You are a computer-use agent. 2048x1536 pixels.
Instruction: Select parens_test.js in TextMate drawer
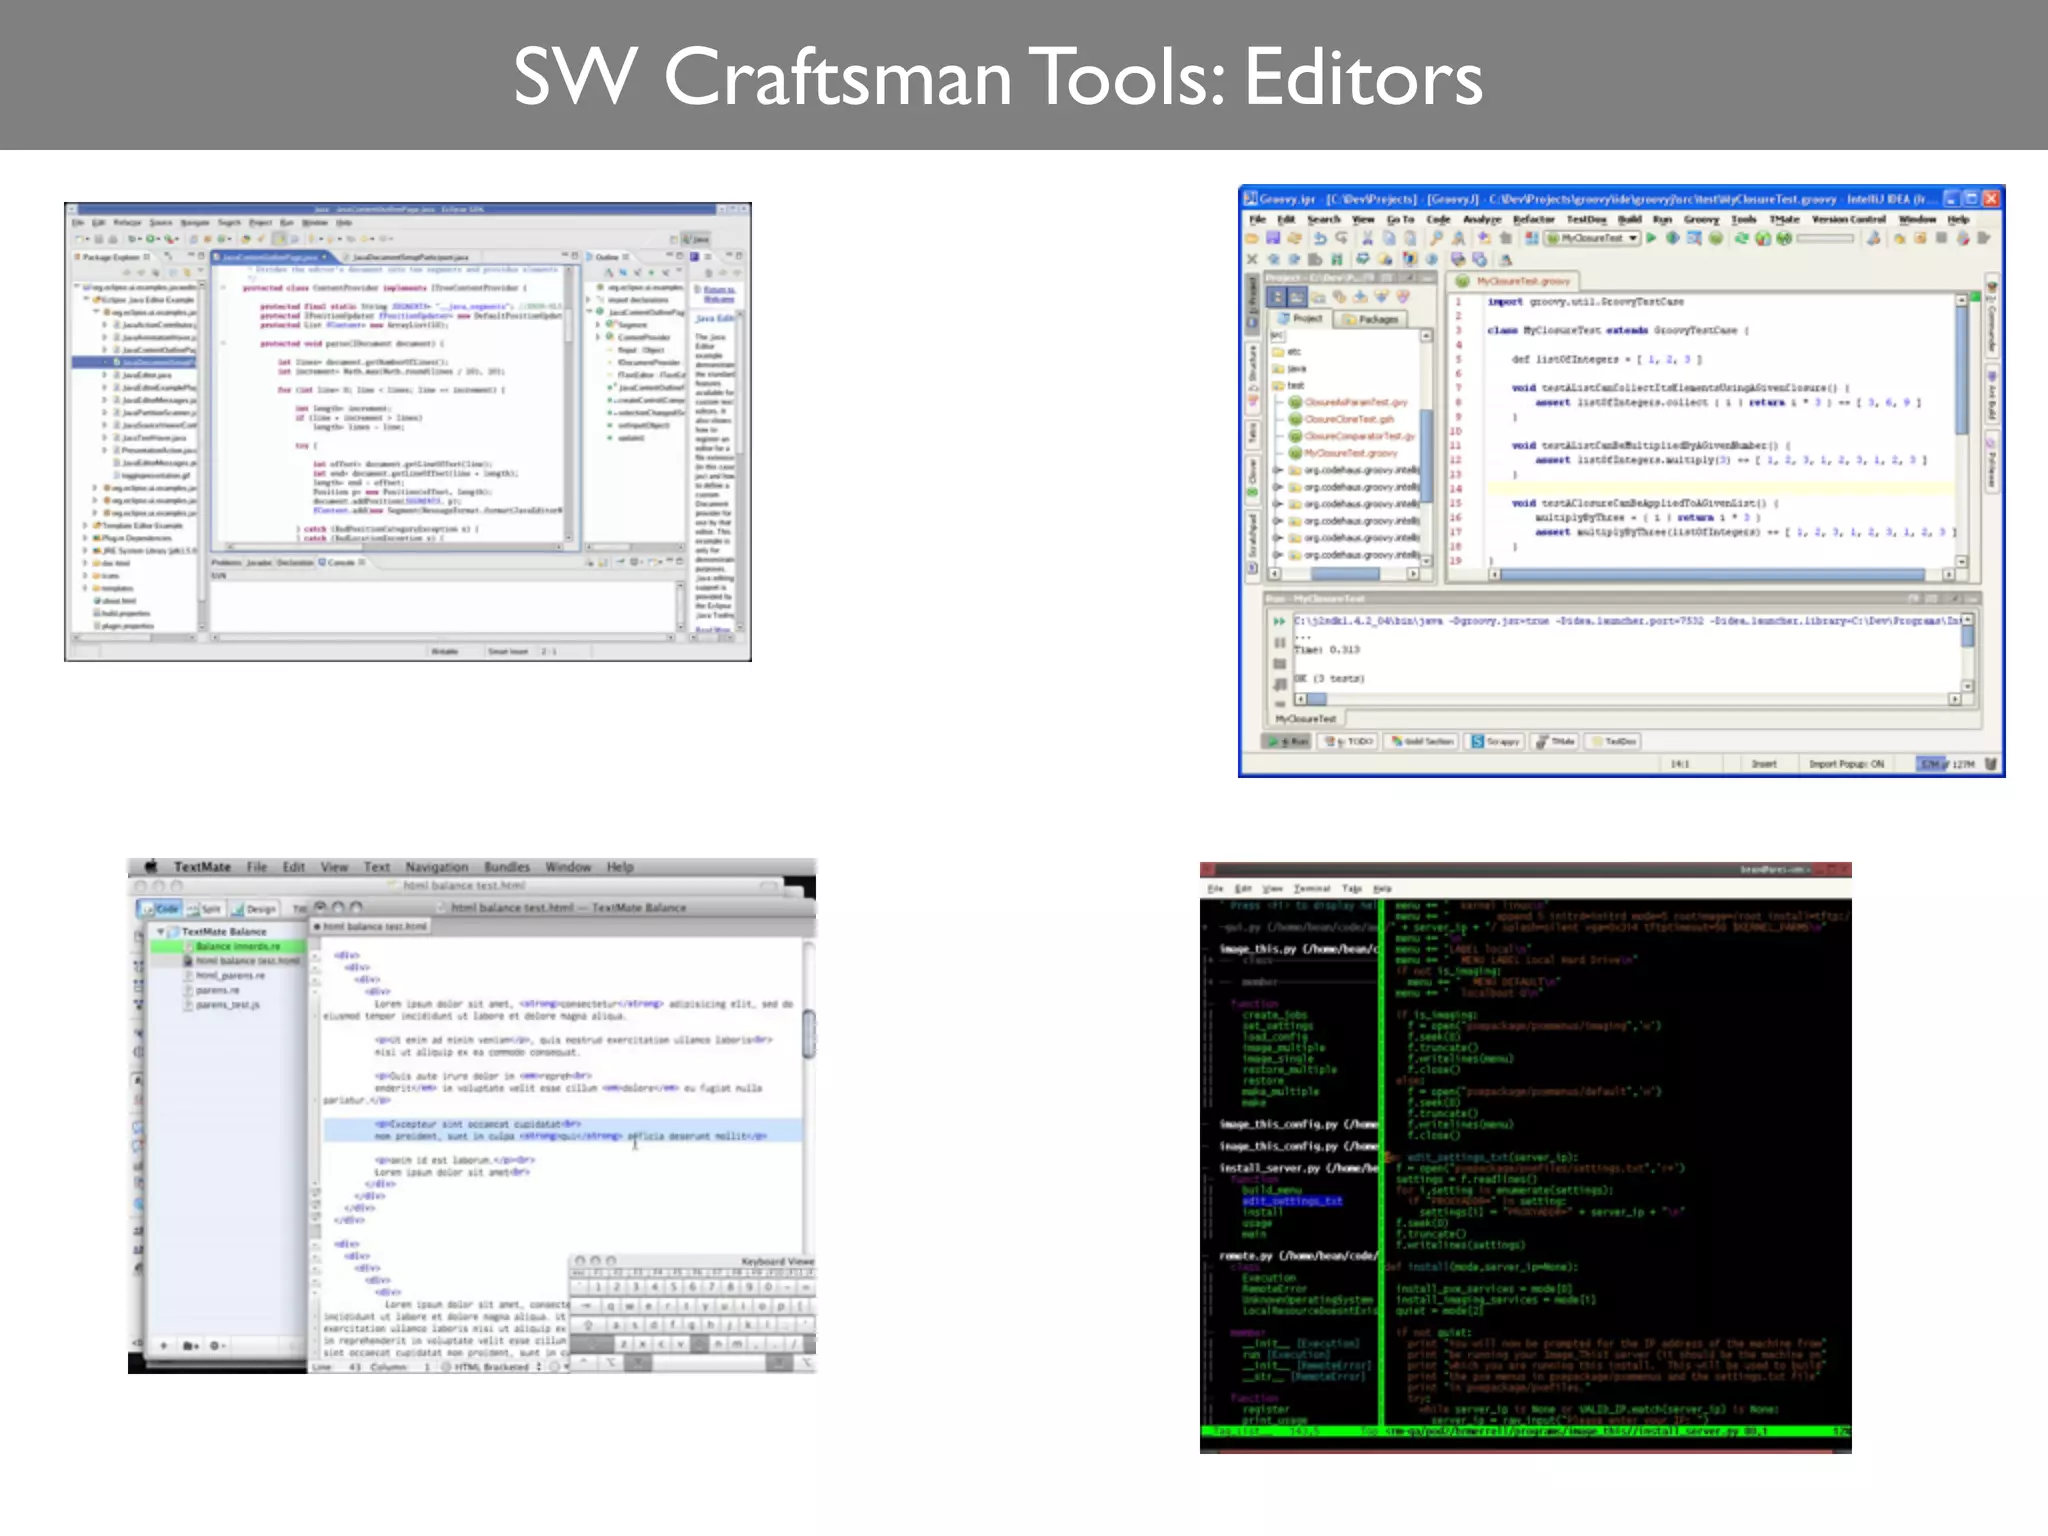[x=222, y=1005]
